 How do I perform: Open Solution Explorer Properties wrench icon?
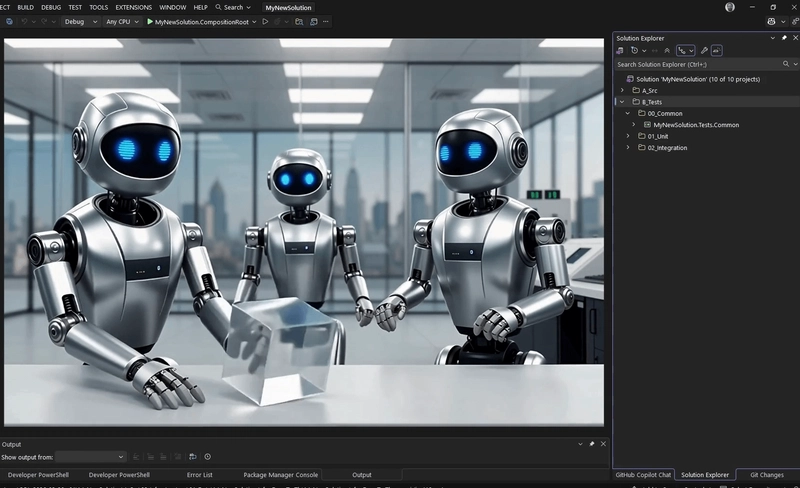[x=704, y=50]
